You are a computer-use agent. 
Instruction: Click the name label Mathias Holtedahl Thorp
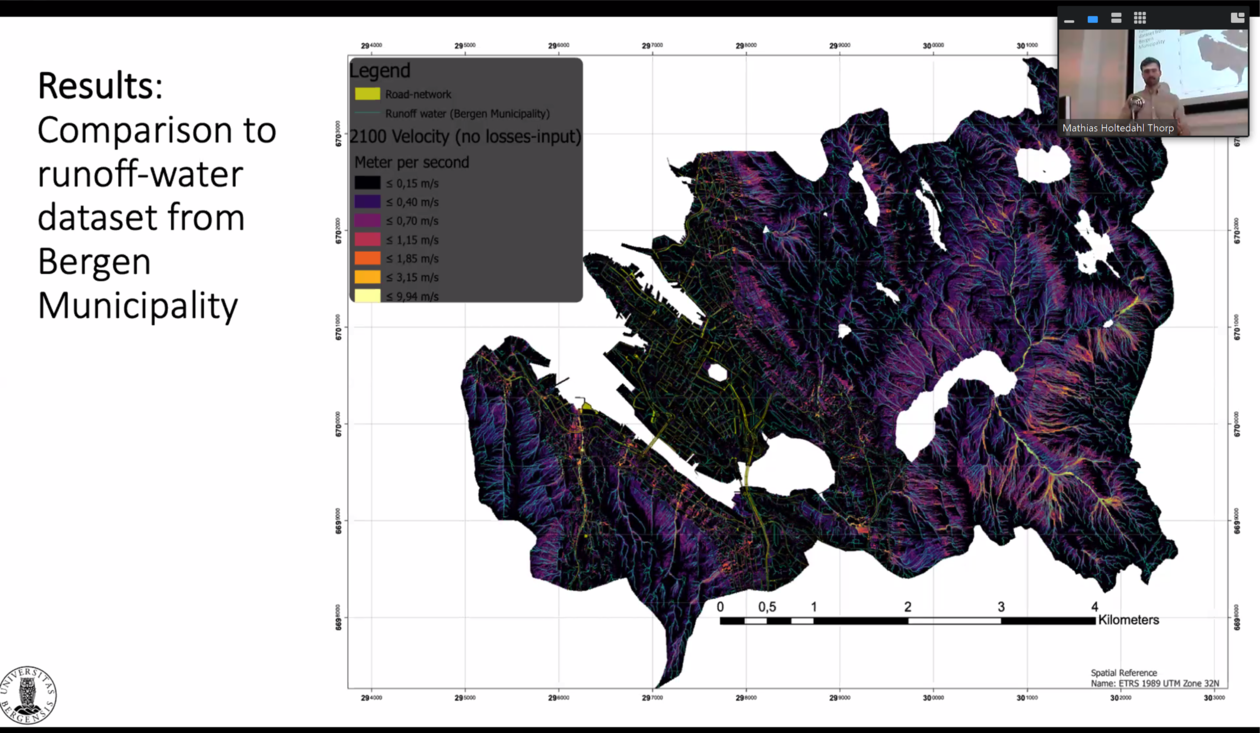coord(1117,128)
